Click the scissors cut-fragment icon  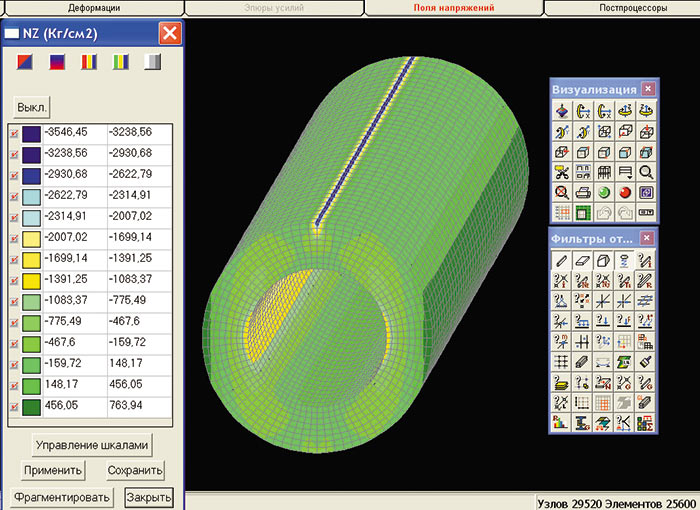(561, 171)
